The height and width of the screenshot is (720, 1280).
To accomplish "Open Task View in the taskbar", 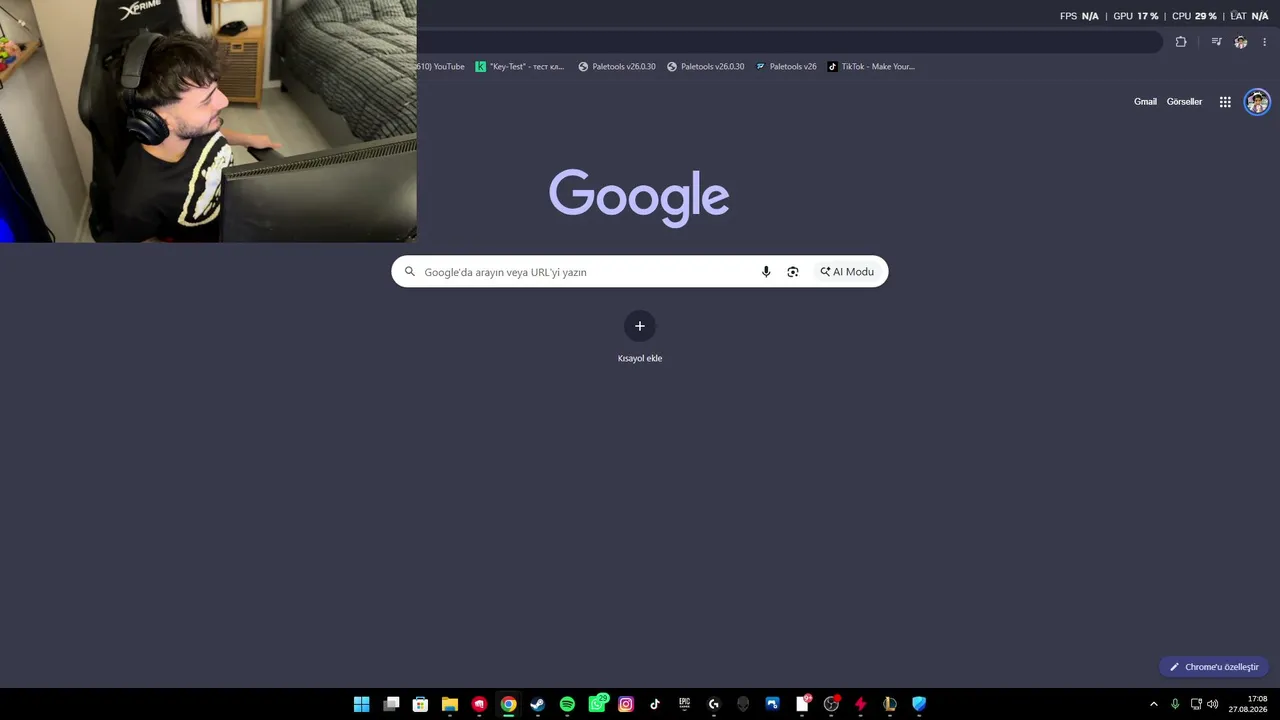I will (x=391, y=704).
